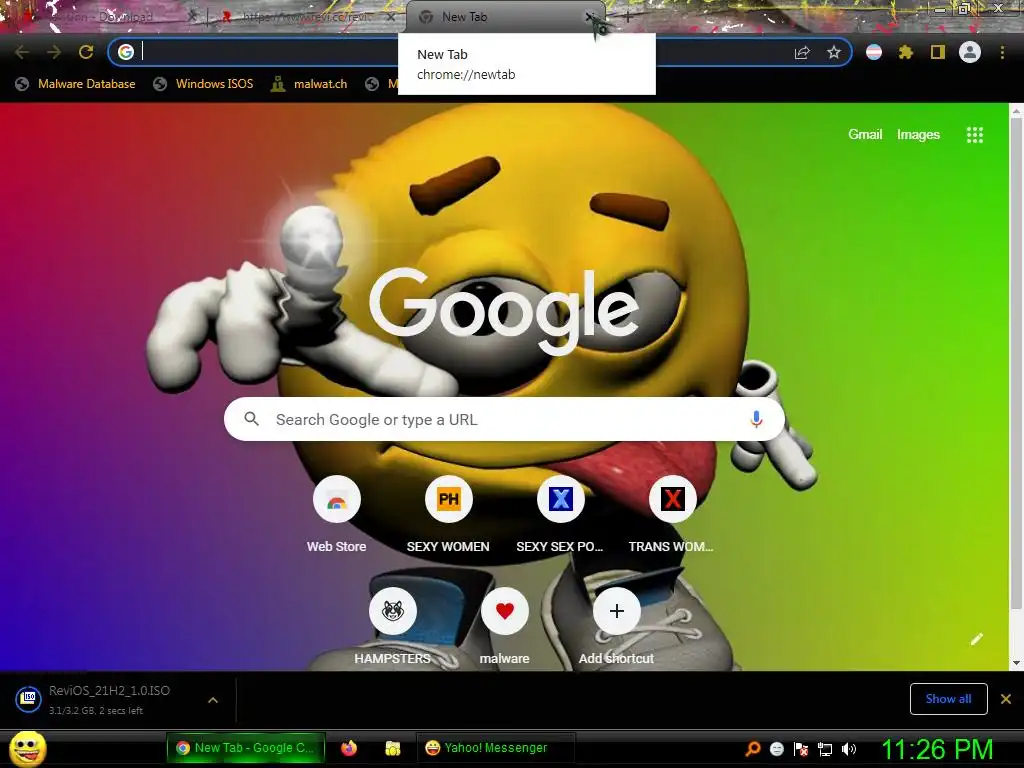The image size is (1024, 768).
Task: Click the smiley face tray icon
Action: tap(776, 749)
